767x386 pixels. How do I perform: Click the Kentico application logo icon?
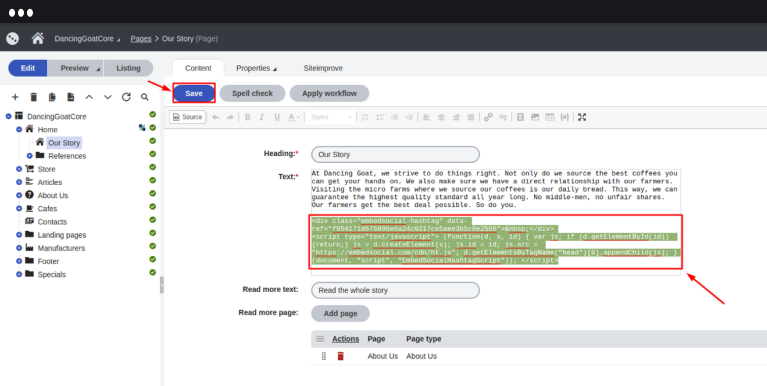click(x=13, y=38)
